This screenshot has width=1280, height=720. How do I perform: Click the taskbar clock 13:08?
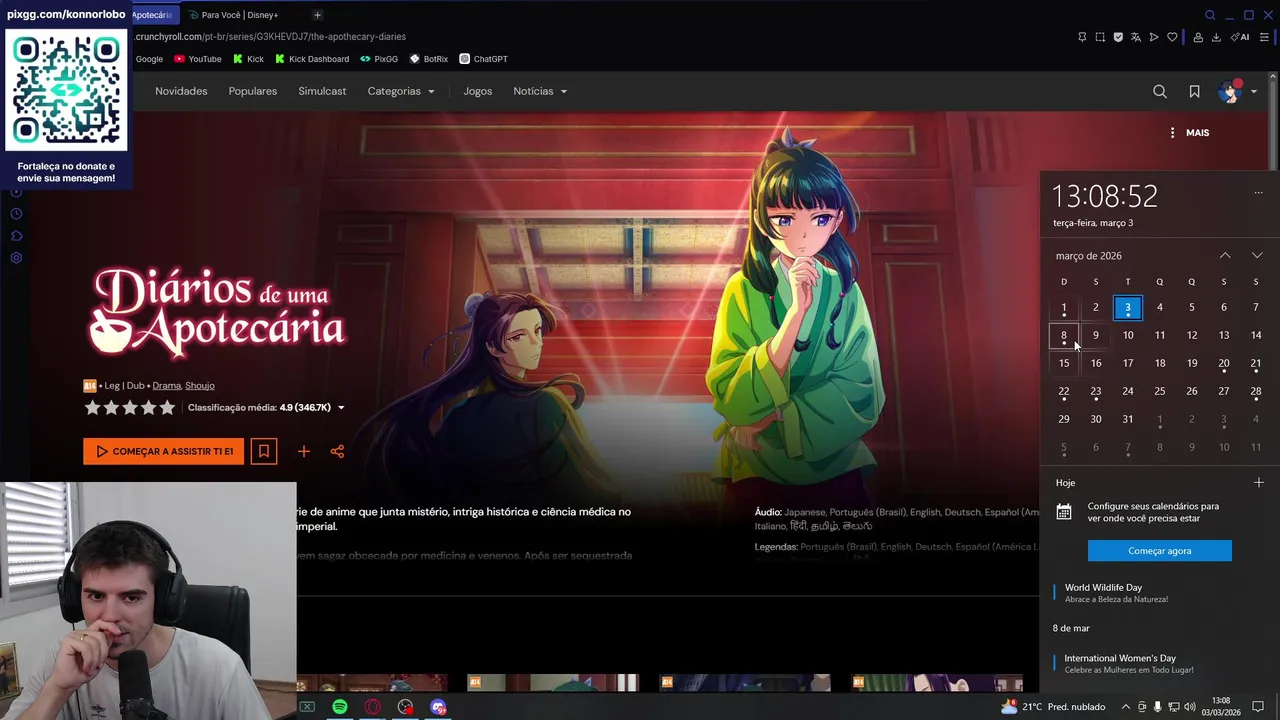1221,707
